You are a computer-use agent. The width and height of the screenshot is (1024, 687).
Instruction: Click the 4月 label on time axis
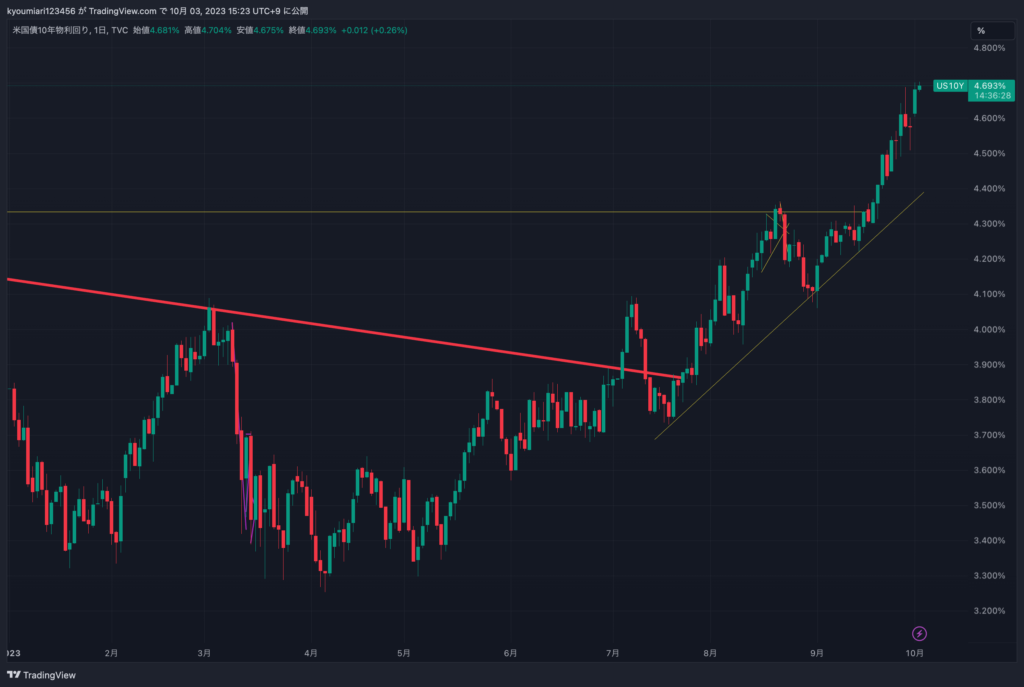click(311, 653)
